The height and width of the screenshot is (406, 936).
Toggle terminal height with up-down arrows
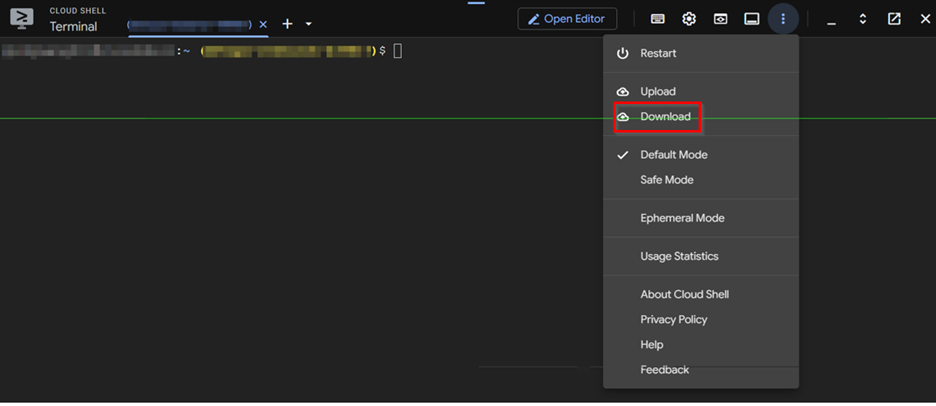coord(862,19)
